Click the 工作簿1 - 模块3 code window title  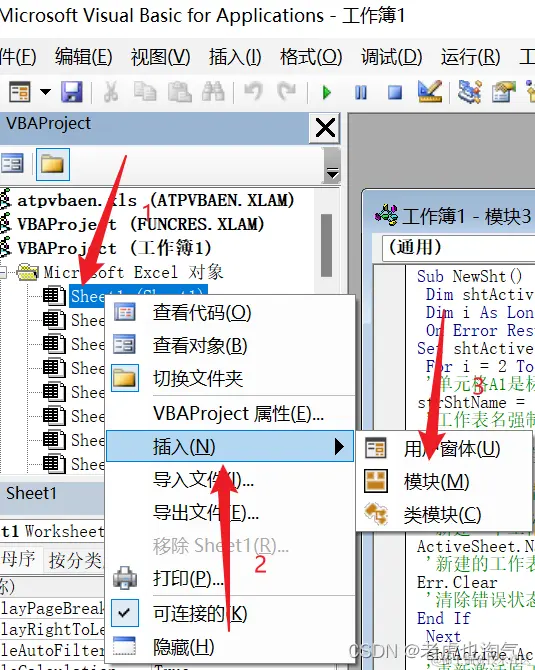(x=466, y=216)
